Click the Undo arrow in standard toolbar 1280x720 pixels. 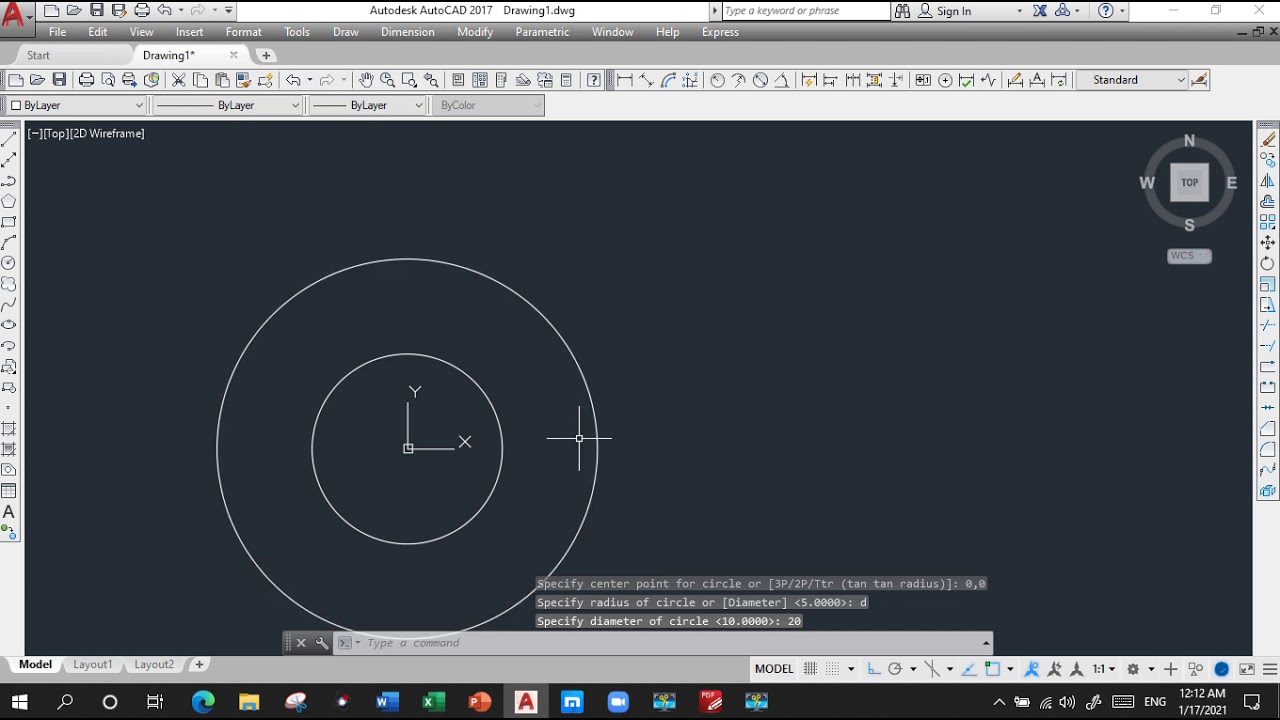[x=293, y=80]
